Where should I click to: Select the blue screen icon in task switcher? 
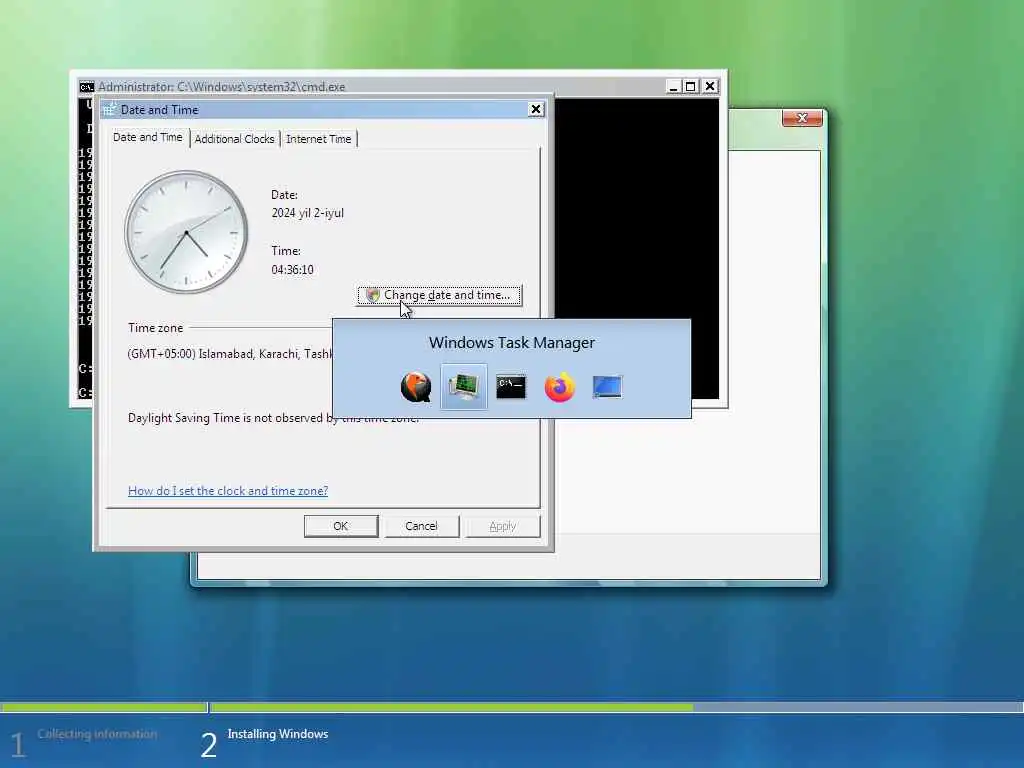pos(607,387)
